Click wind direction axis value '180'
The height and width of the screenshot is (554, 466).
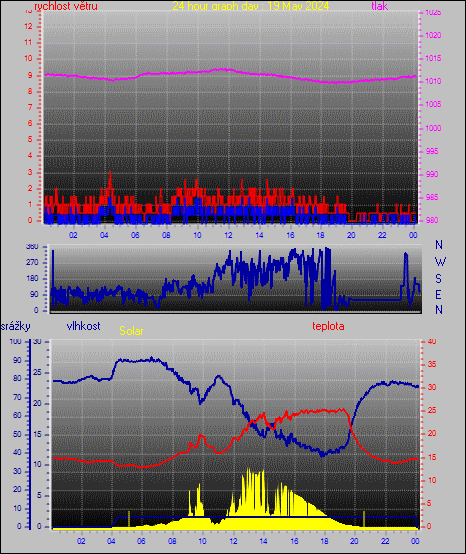tap(32, 278)
